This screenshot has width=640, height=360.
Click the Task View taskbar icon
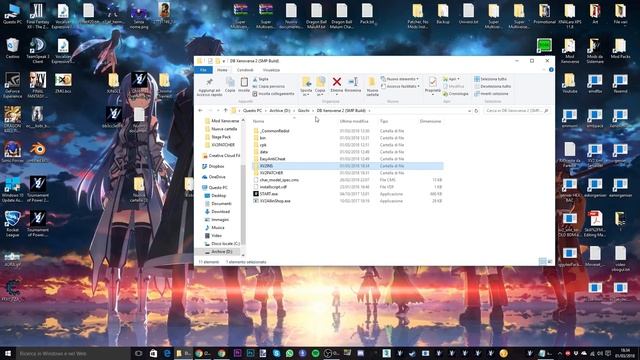(x=139, y=353)
